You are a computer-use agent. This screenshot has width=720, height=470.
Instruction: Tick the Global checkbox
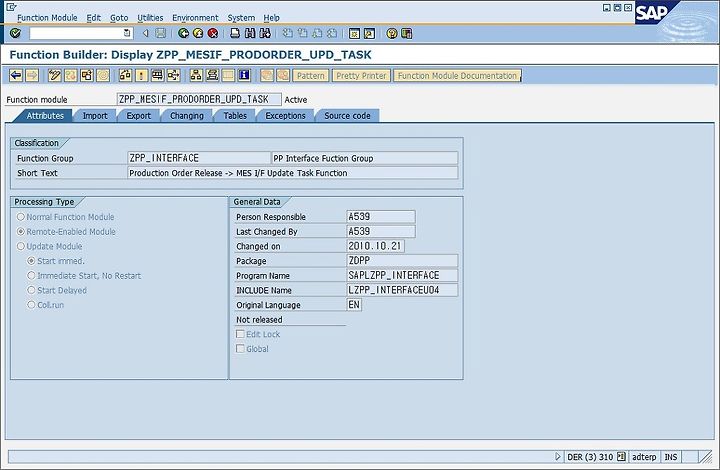coord(240,348)
